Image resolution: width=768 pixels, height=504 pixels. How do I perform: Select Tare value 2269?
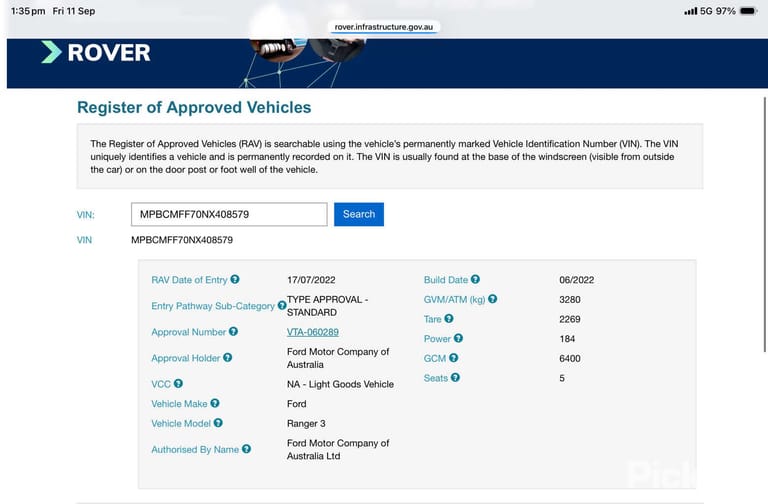click(x=570, y=319)
